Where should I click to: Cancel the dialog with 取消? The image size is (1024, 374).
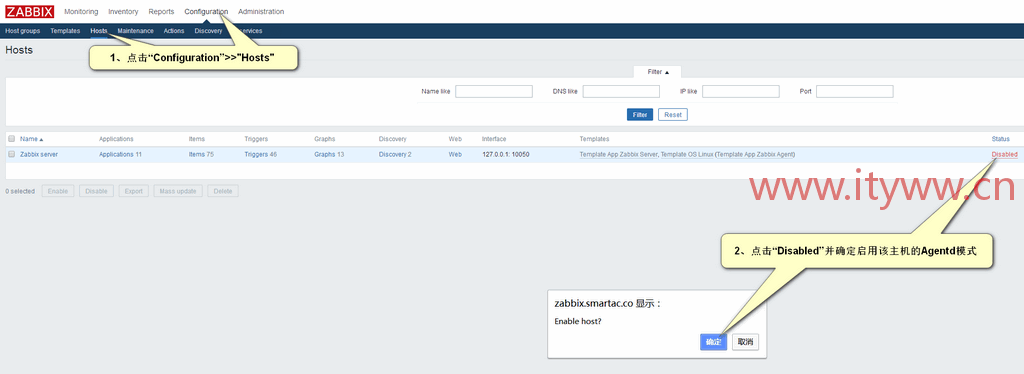[745, 342]
